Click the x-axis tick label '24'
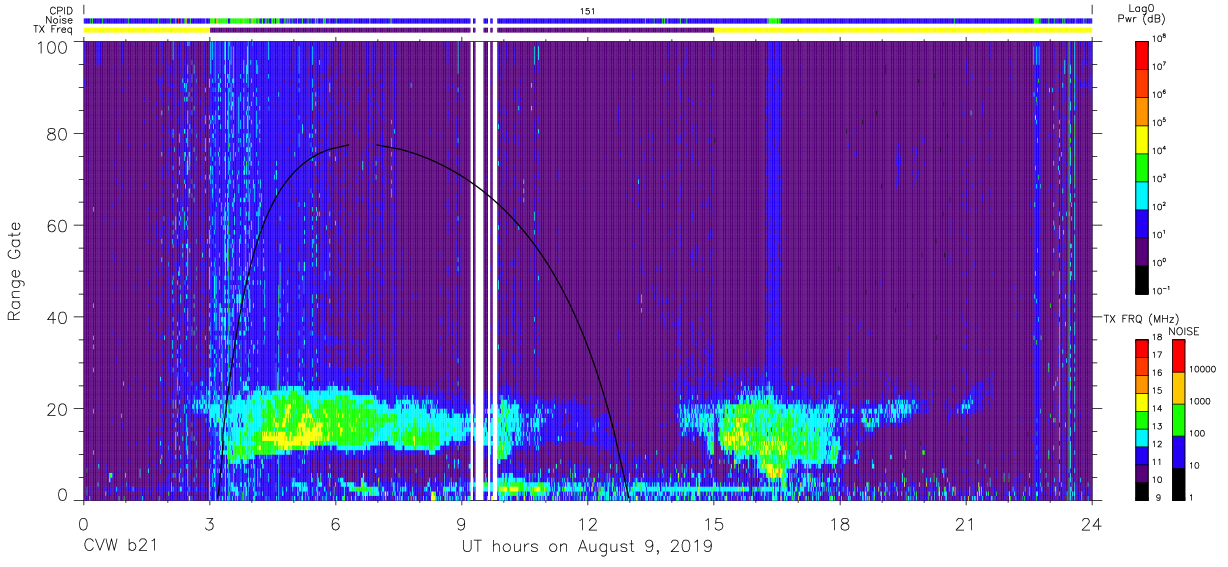 pyautogui.click(x=1091, y=524)
